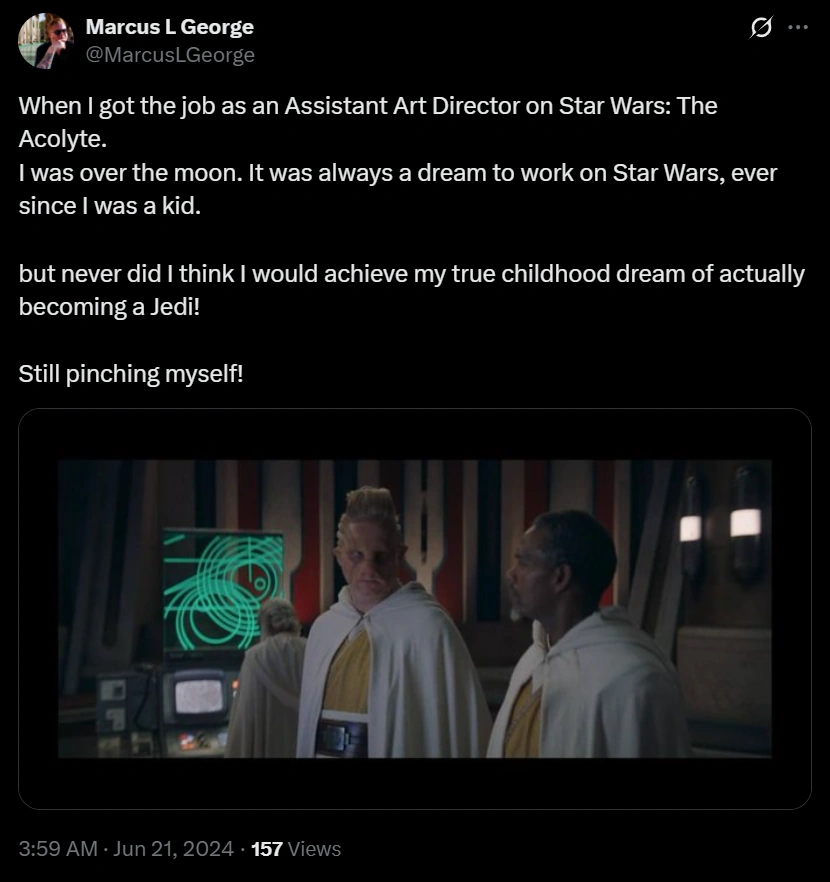Click the lit wall lamps in the photo

pyautogui.click(x=720, y=526)
